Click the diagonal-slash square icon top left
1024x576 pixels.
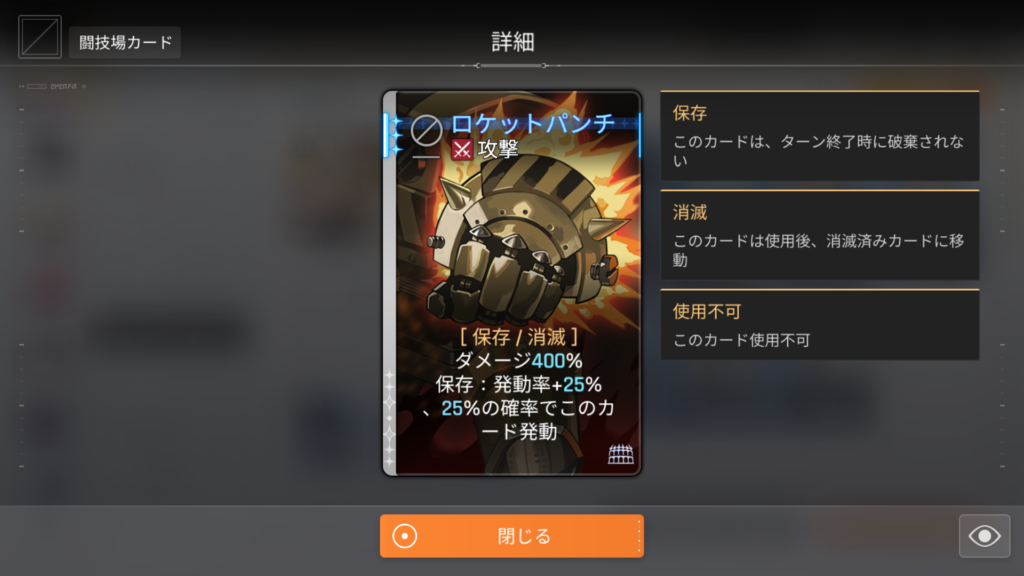pos(40,37)
